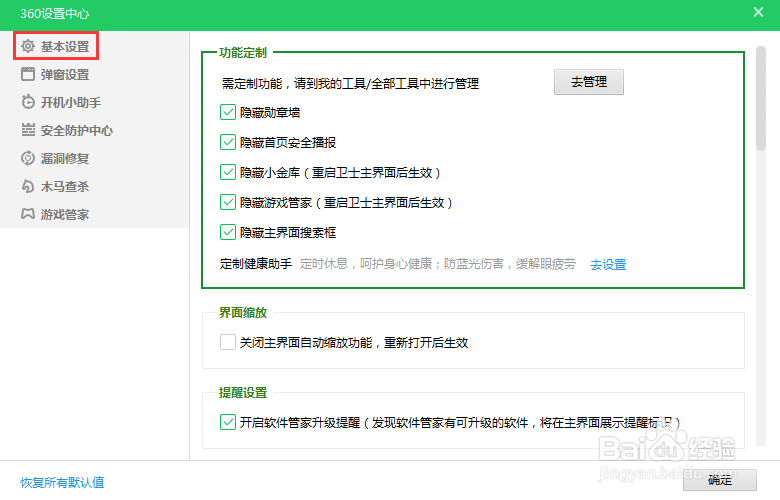Open the 去设置 link for 健康助手

click(x=608, y=265)
